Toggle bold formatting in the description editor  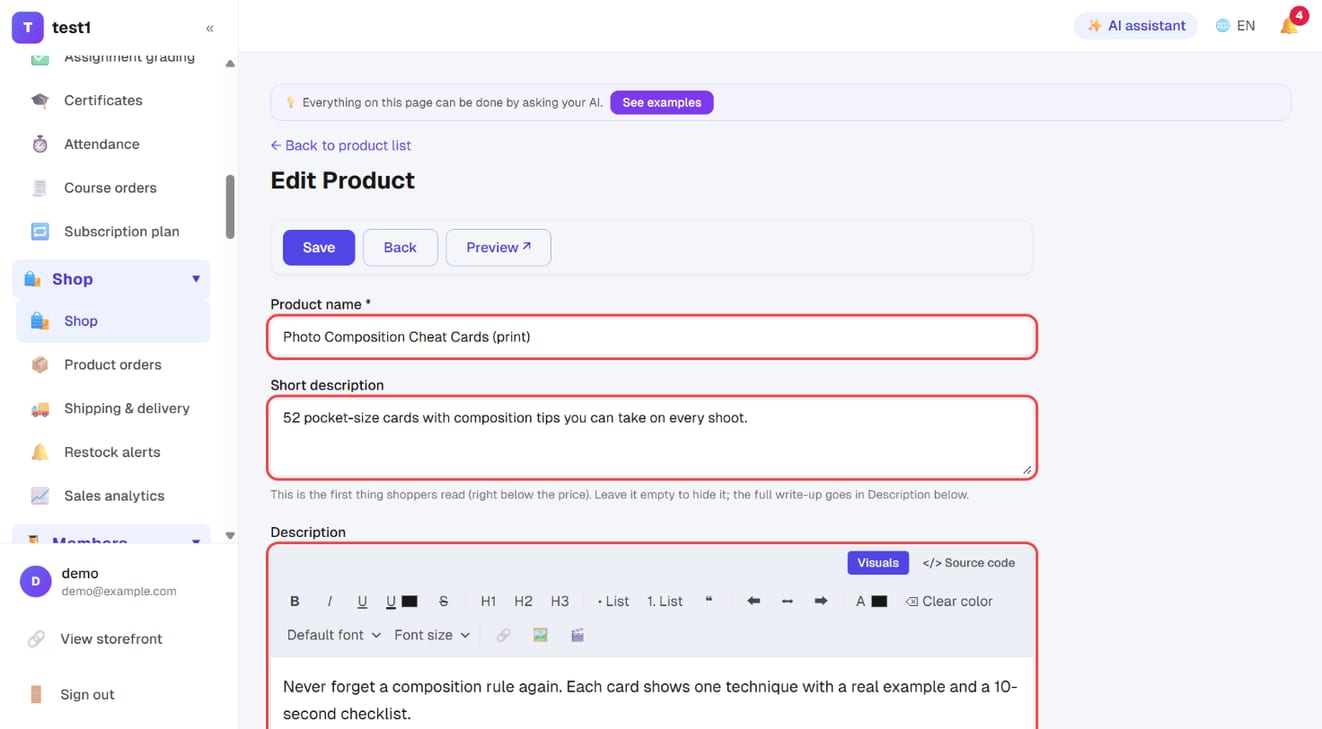tap(295, 601)
